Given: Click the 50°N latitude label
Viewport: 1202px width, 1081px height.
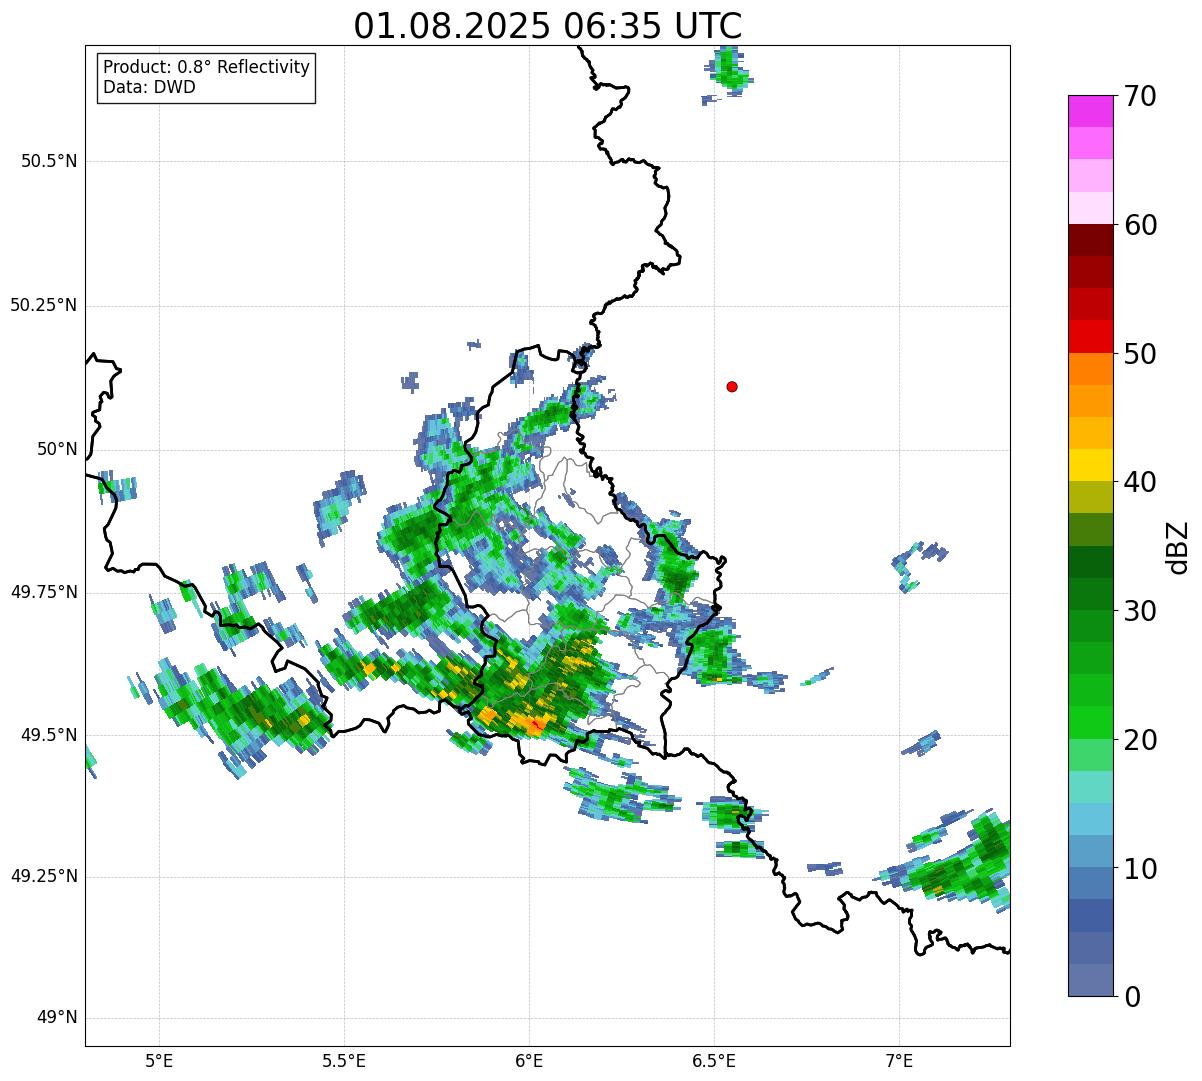Looking at the screenshot, I should (x=57, y=449).
